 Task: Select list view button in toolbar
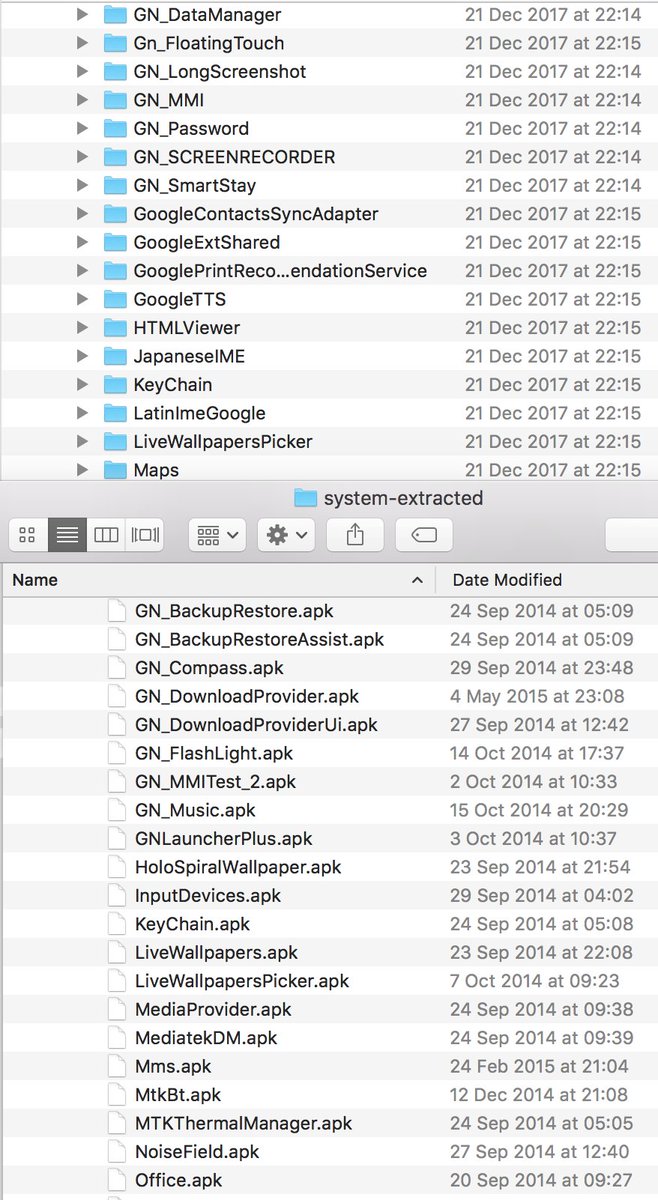pyautogui.click(x=67, y=535)
